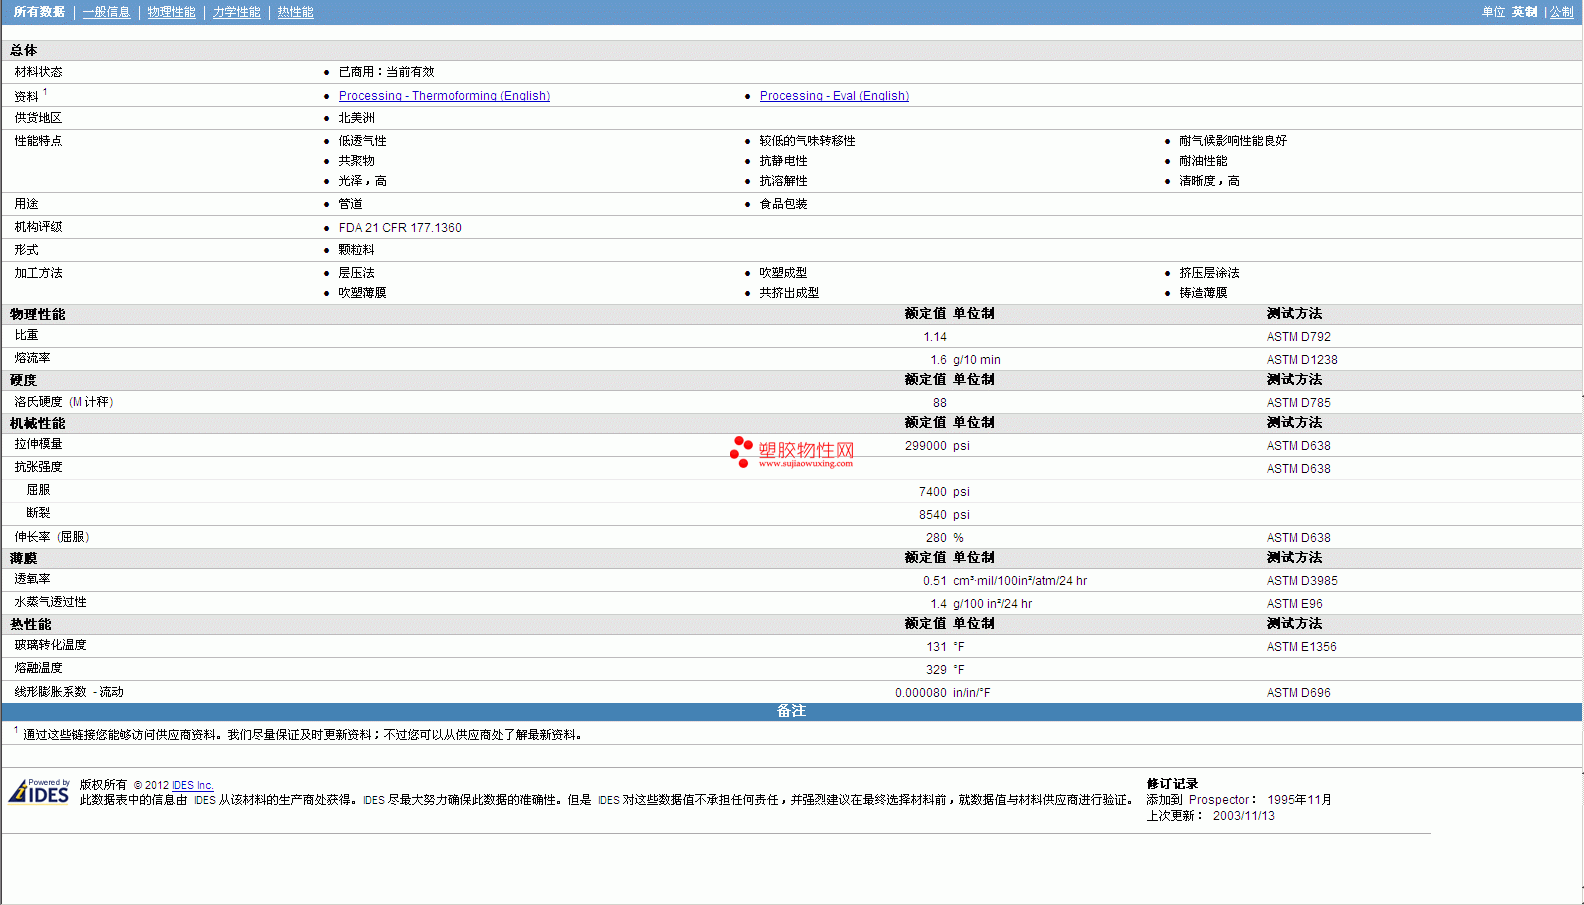Select ASTM E96 test method text
The image size is (1584, 905).
coord(1294,604)
